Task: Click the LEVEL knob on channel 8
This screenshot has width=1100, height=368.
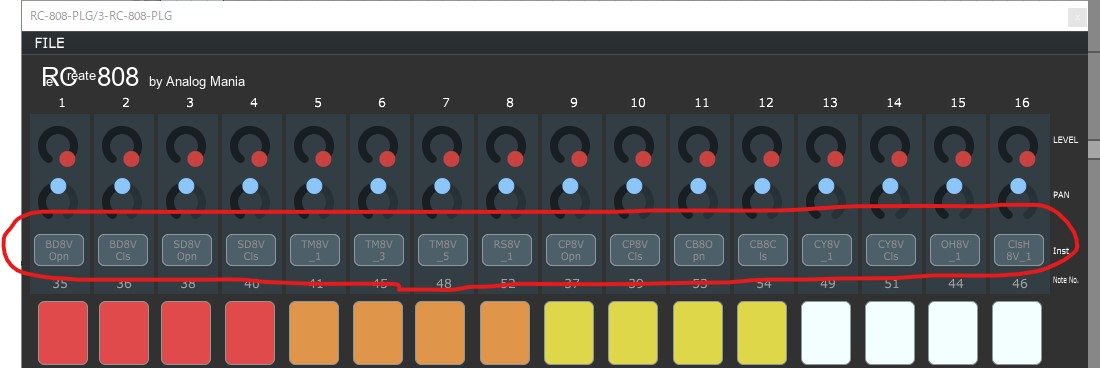Action: pyautogui.click(x=507, y=146)
